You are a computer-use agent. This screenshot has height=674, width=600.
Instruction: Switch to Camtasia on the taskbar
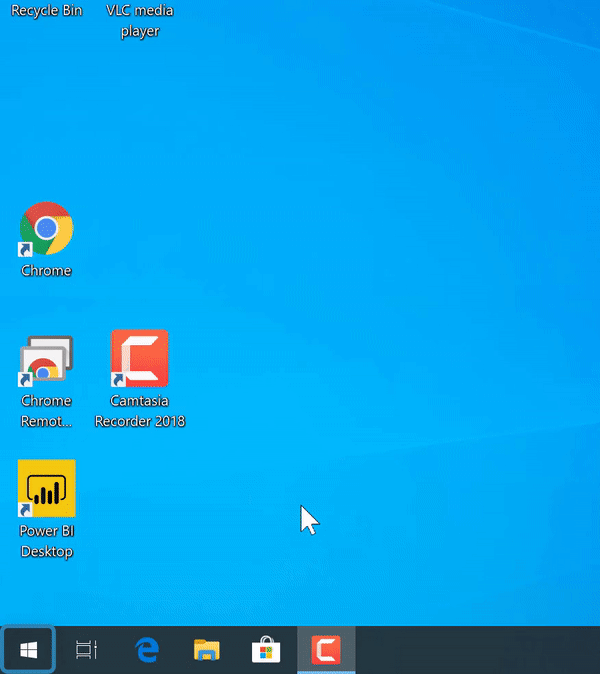(326, 649)
